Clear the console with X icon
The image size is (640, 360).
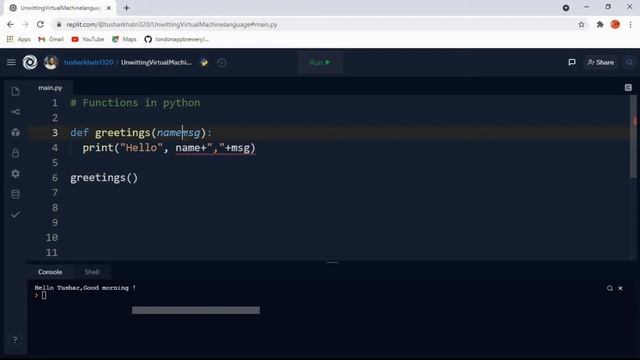pyautogui.click(x=620, y=288)
